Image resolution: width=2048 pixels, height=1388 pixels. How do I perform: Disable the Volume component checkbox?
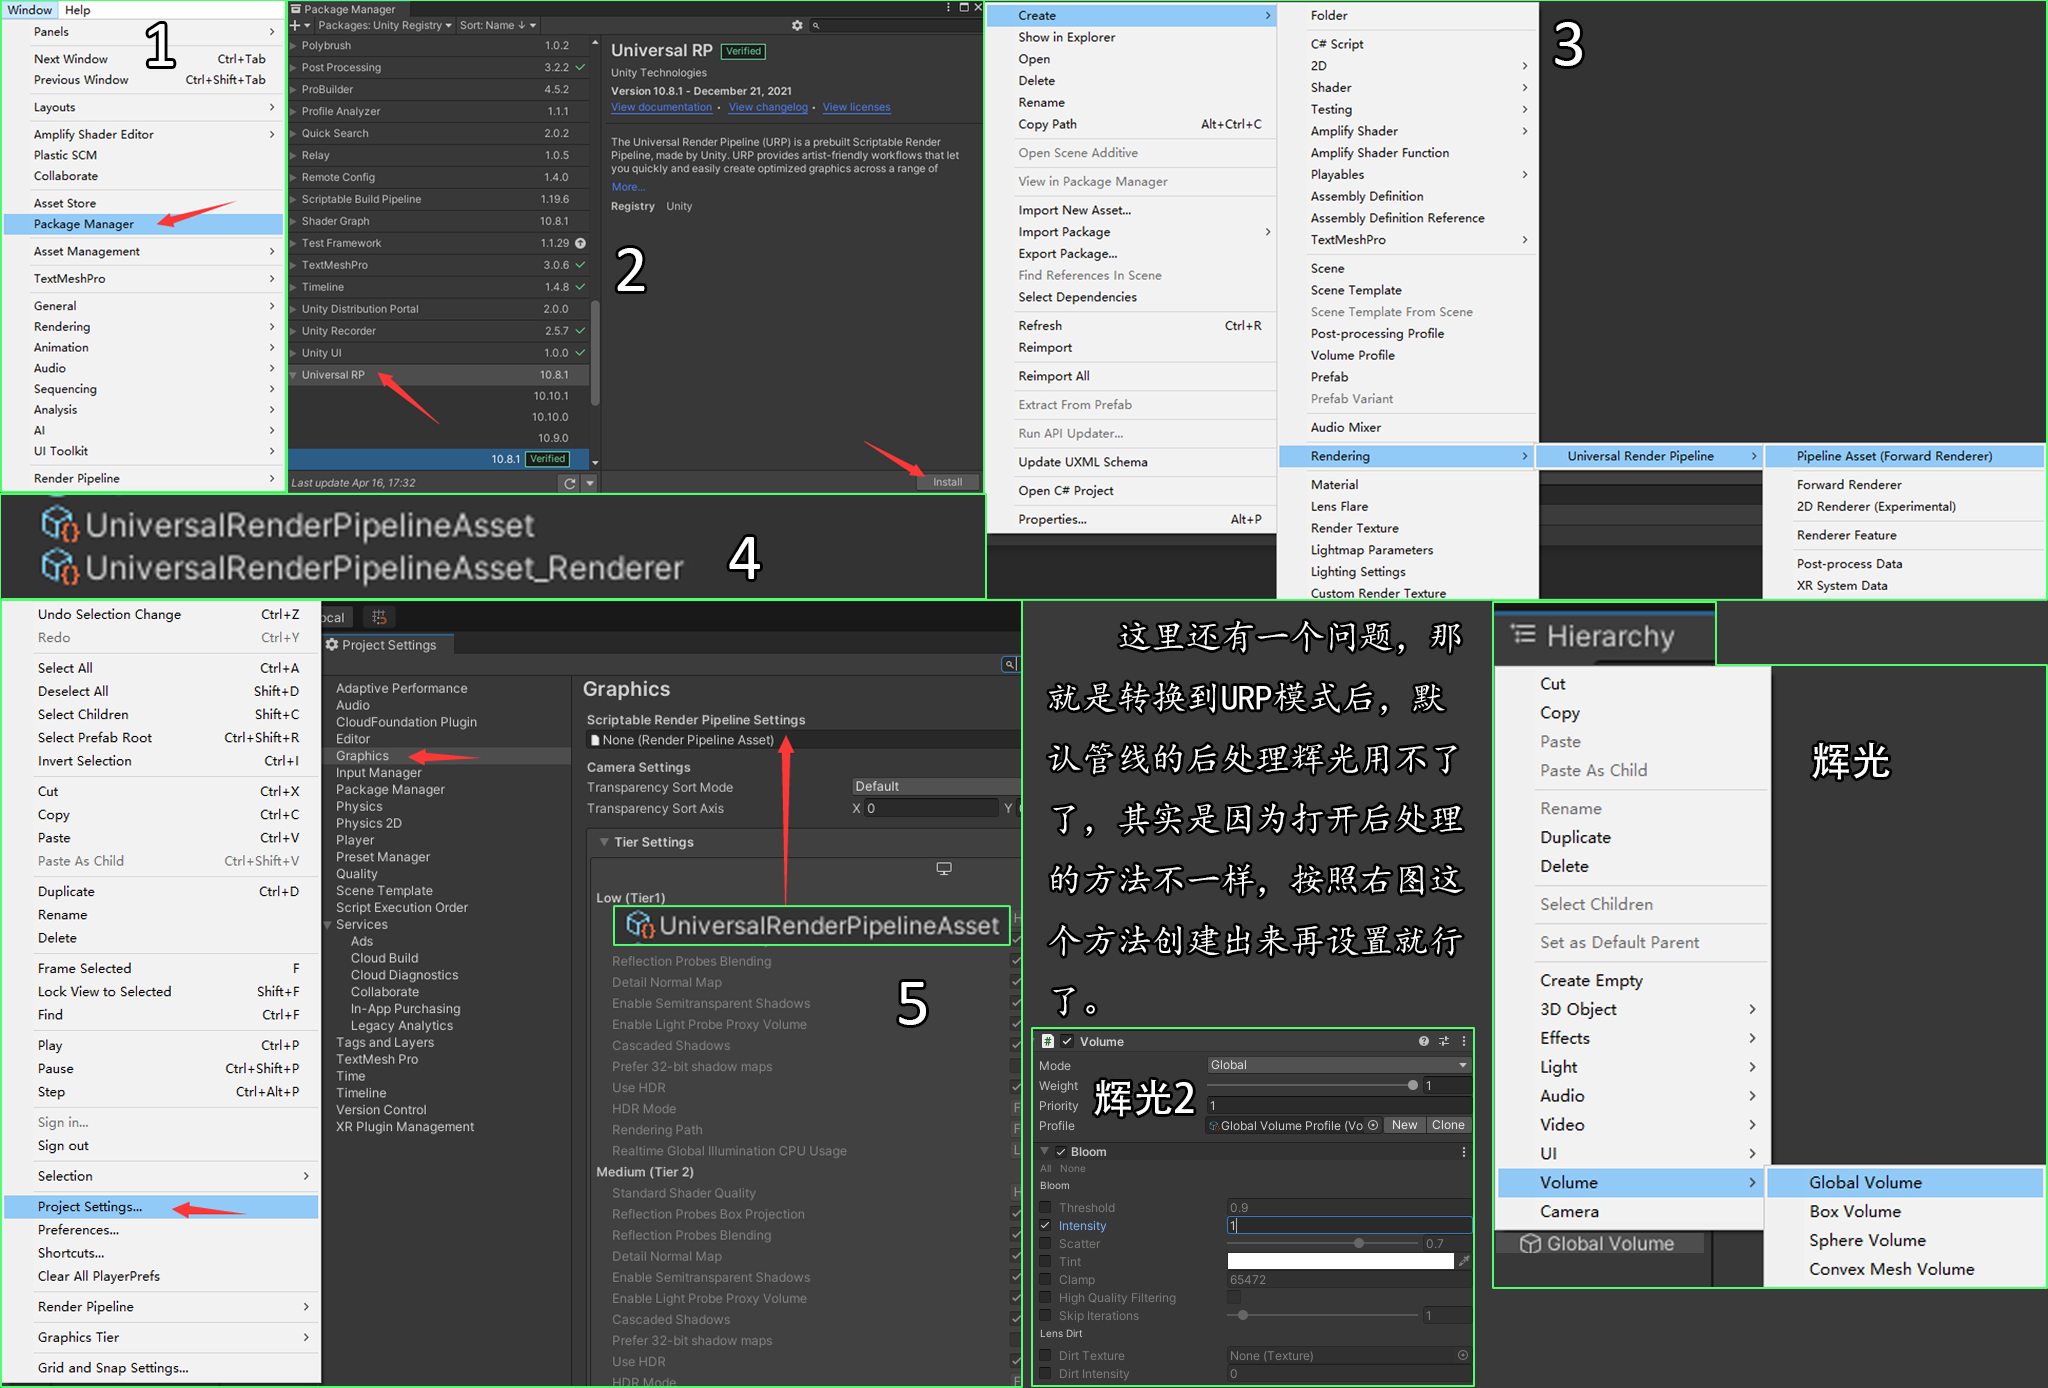pos(1067,1041)
